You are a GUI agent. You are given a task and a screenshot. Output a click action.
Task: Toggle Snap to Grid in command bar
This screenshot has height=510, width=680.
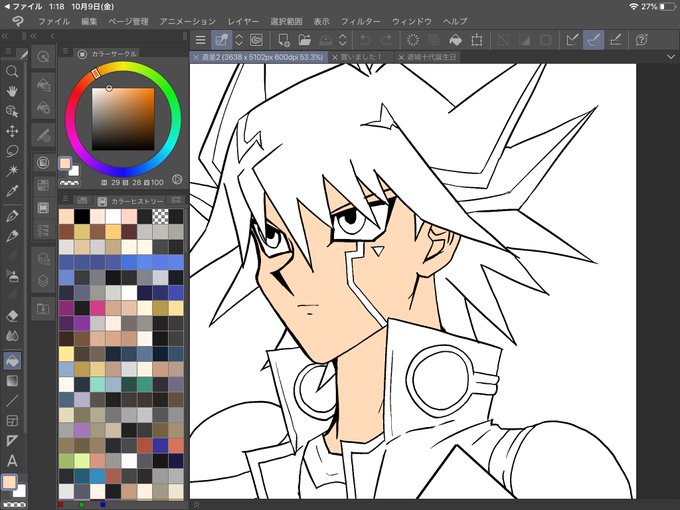tap(615, 40)
